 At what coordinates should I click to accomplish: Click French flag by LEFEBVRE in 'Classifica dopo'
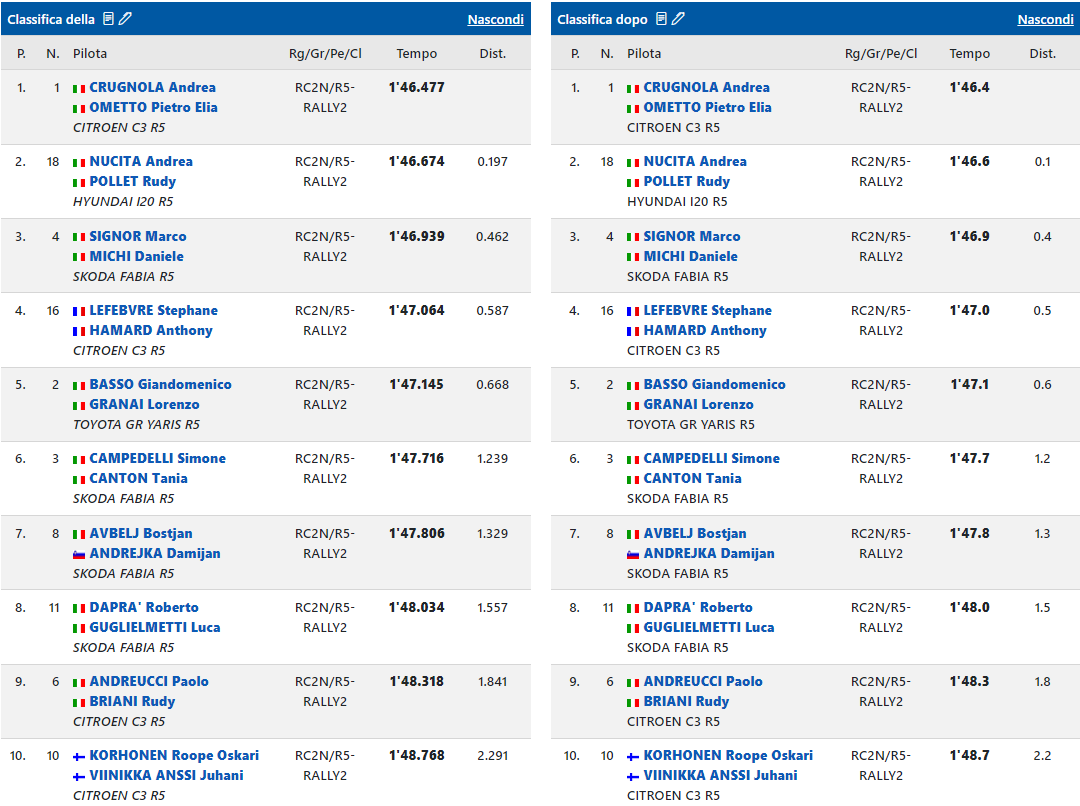(x=633, y=311)
